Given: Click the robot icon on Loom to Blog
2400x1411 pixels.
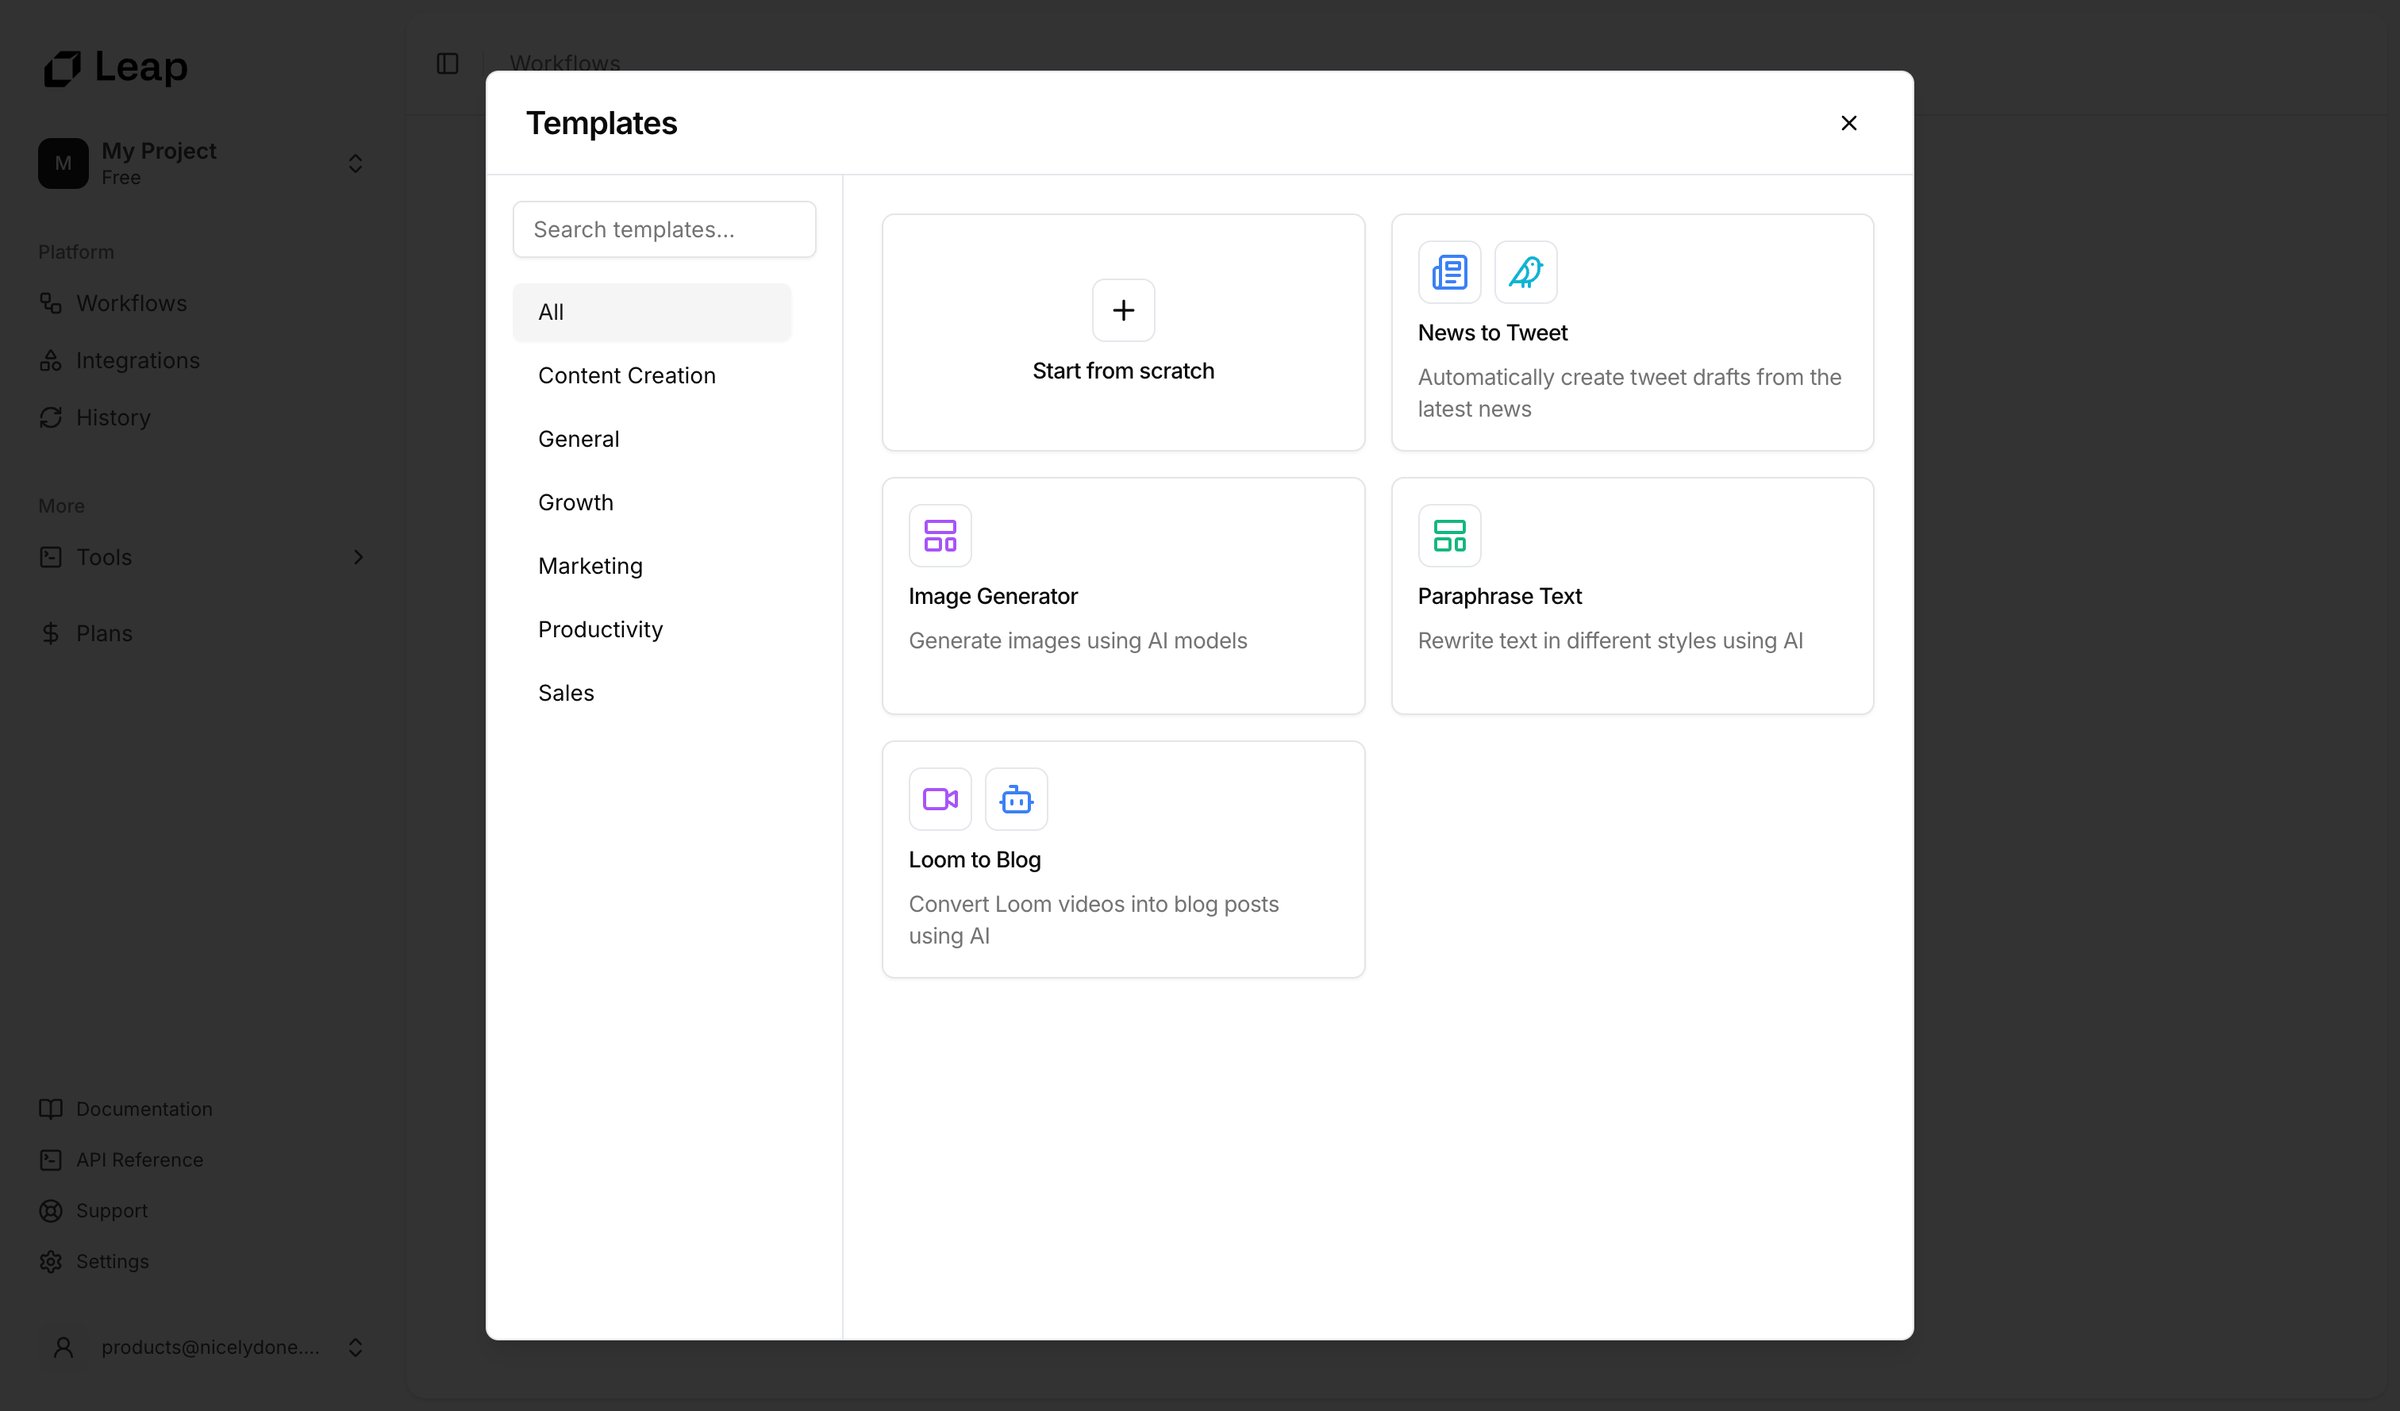Looking at the screenshot, I should (1016, 799).
